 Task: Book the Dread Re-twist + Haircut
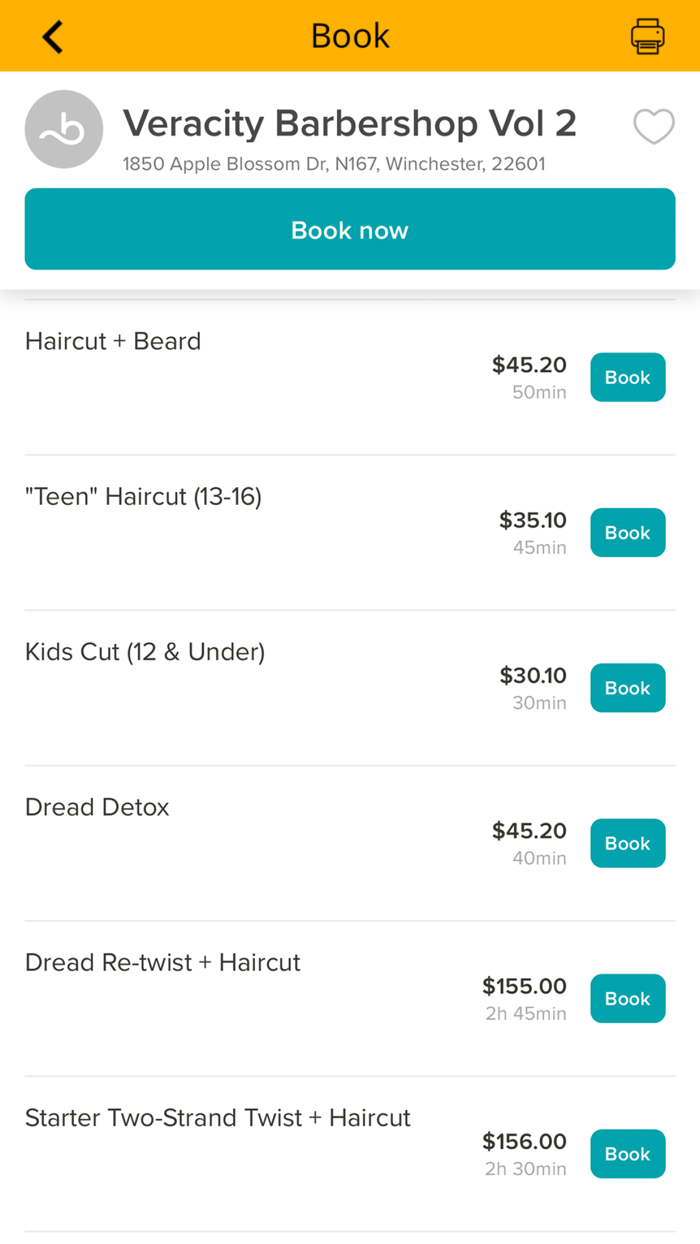click(x=627, y=998)
